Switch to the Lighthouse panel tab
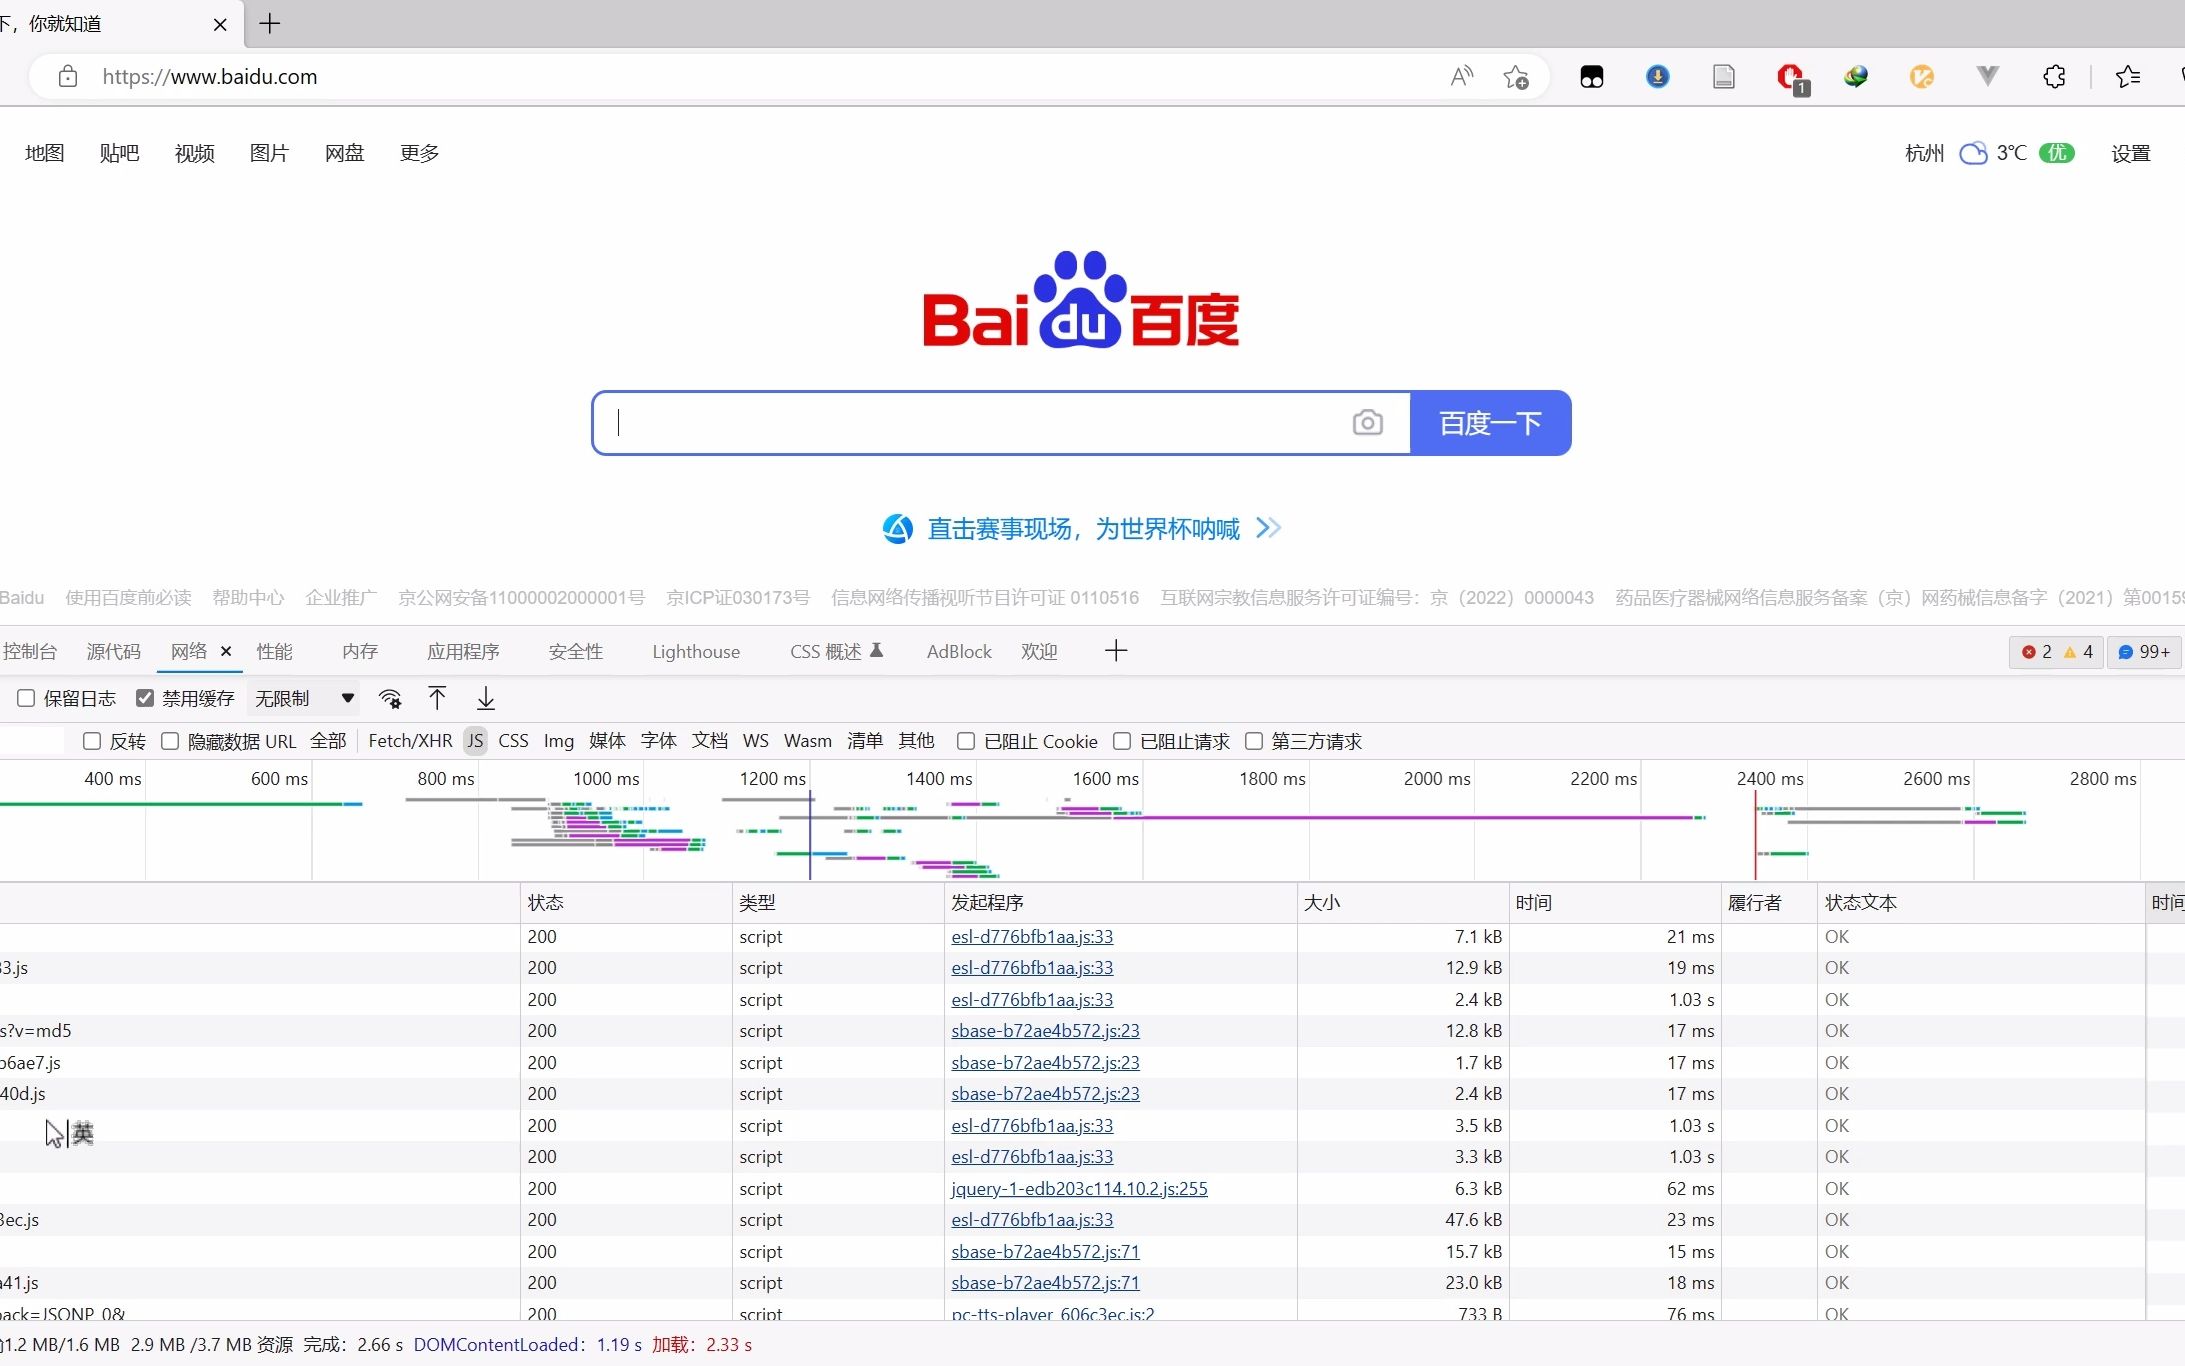Screen dimensions: 2185x1366 pyautogui.click(x=695, y=651)
